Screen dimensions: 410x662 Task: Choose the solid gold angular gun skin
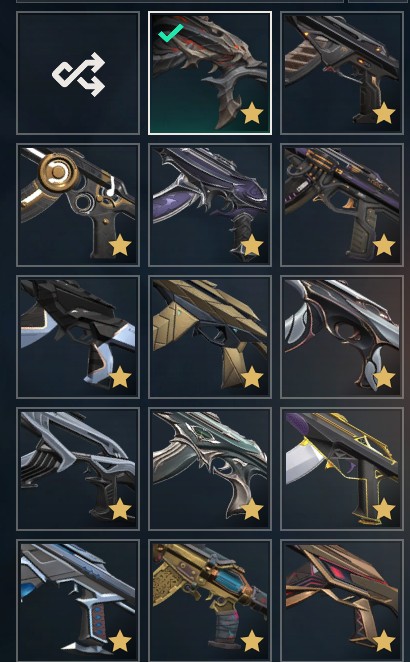(210, 337)
